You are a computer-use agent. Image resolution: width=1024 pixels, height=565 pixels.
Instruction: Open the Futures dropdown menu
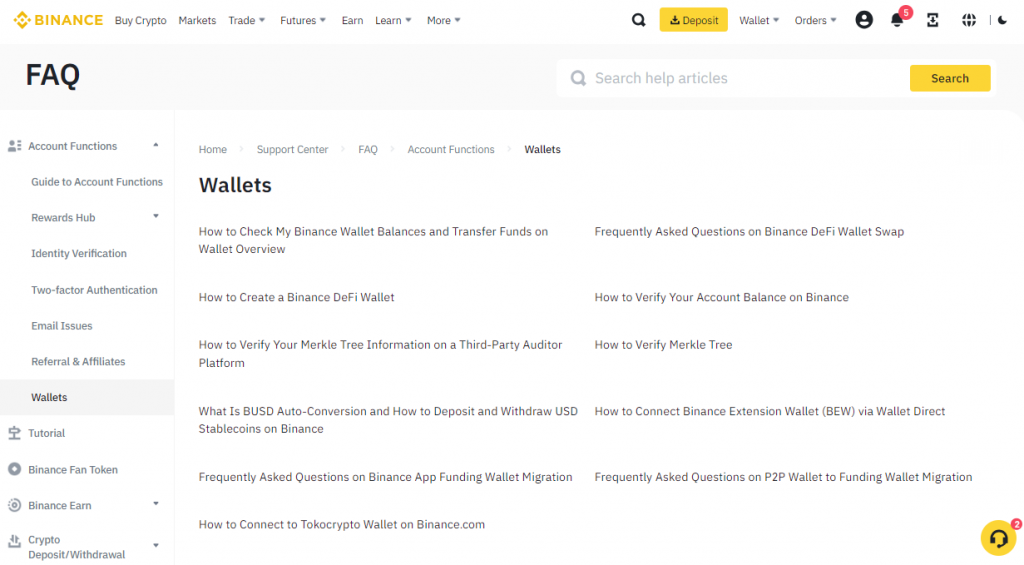click(303, 20)
